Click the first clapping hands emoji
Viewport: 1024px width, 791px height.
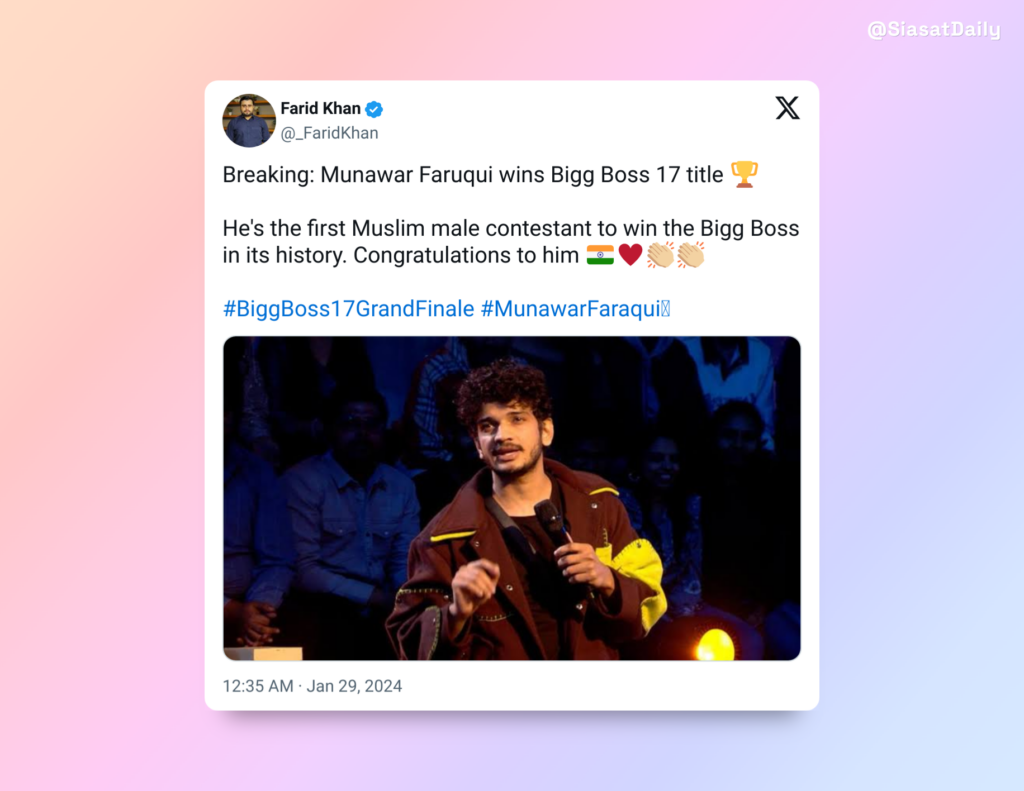point(660,255)
